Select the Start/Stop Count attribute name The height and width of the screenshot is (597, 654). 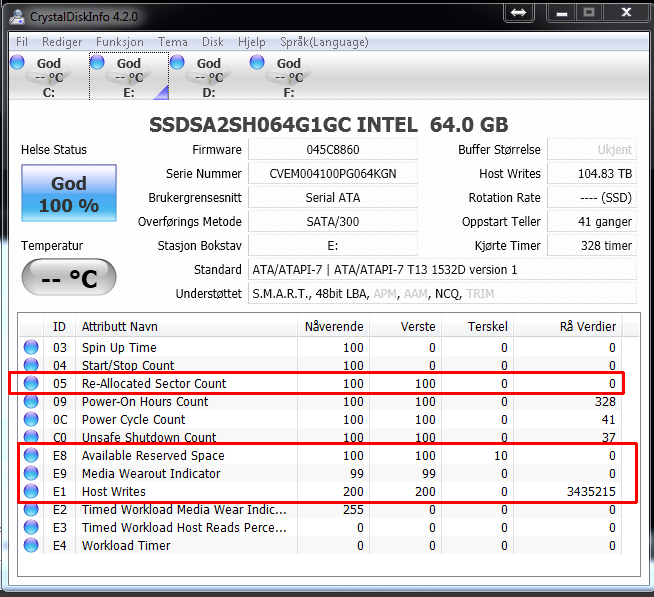click(128, 365)
